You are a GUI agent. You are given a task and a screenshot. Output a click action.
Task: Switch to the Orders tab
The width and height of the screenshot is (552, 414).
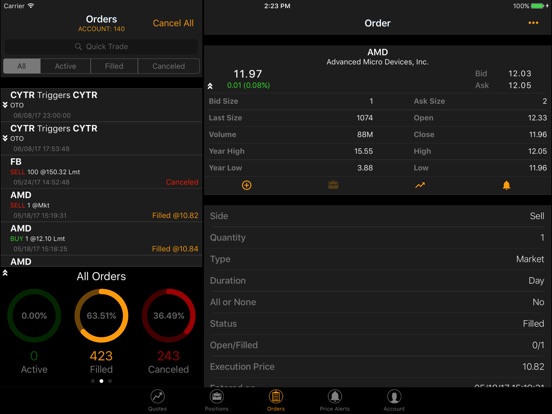tap(276, 400)
